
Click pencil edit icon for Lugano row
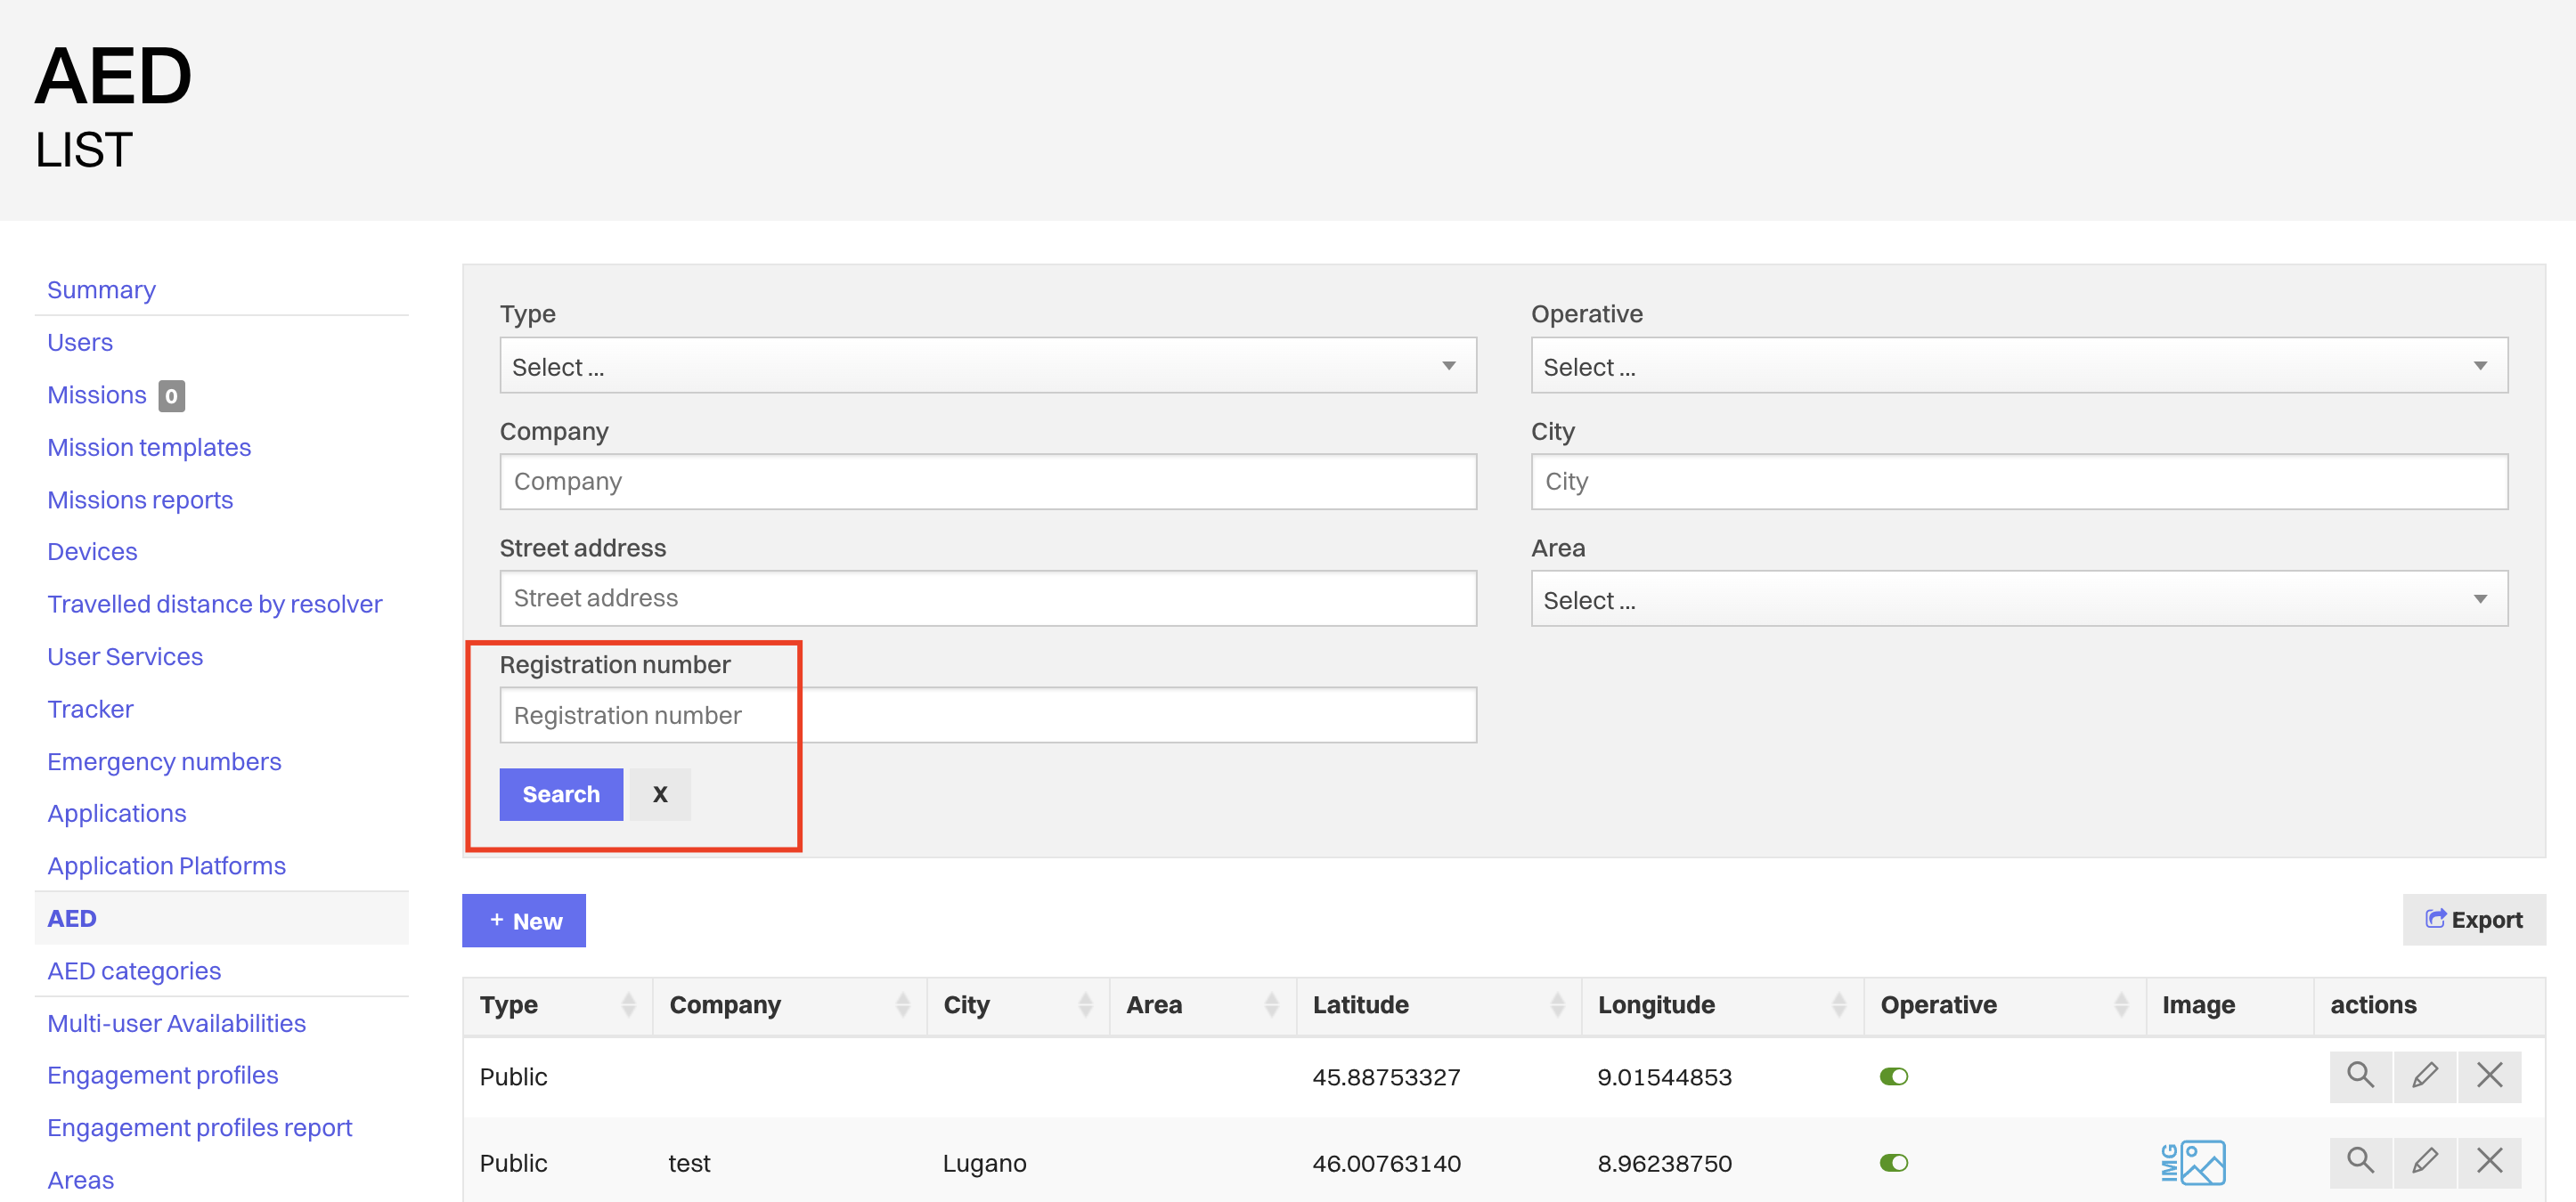click(x=2424, y=1162)
